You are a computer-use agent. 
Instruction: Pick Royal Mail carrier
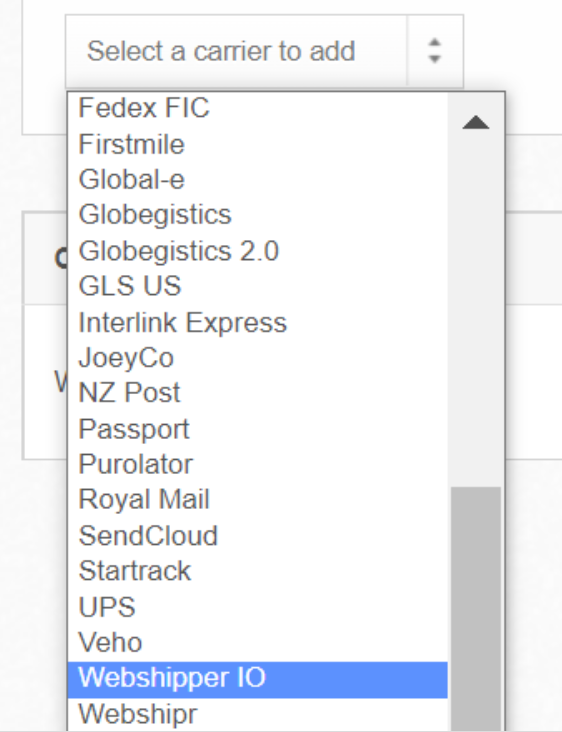[x=258, y=500]
